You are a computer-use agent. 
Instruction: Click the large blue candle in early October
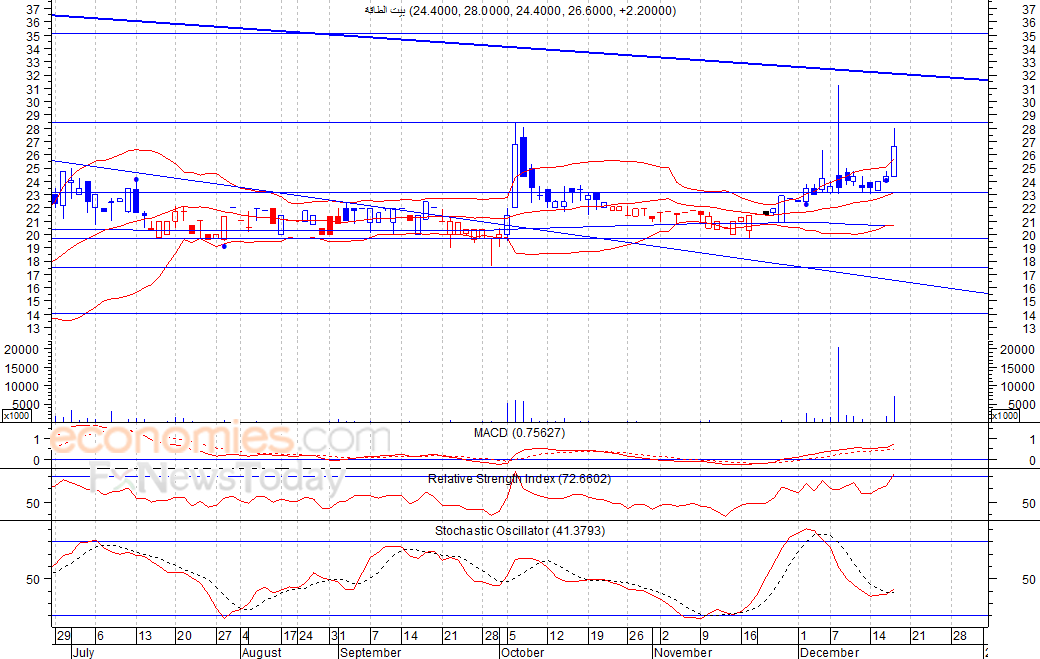(x=523, y=156)
